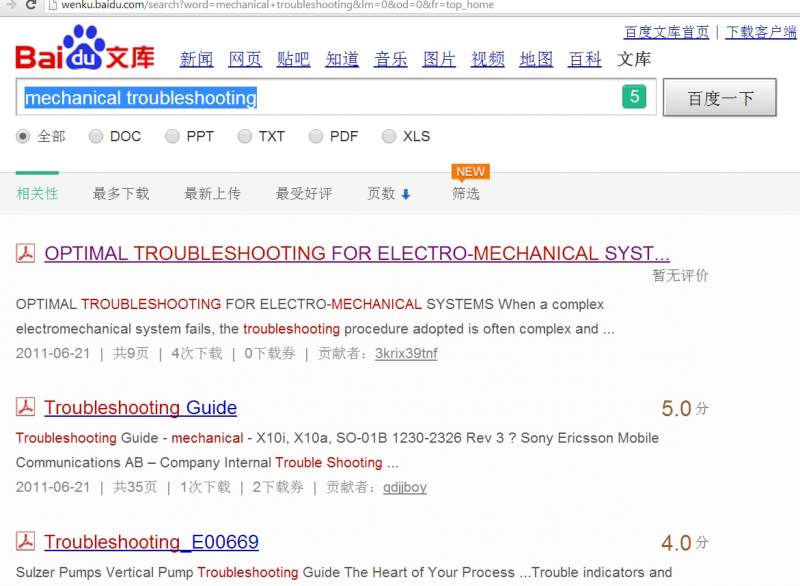Image resolution: width=800 pixels, height=586 pixels.
Task: Open the Troubleshooting Guide result
Action: [140, 407]
